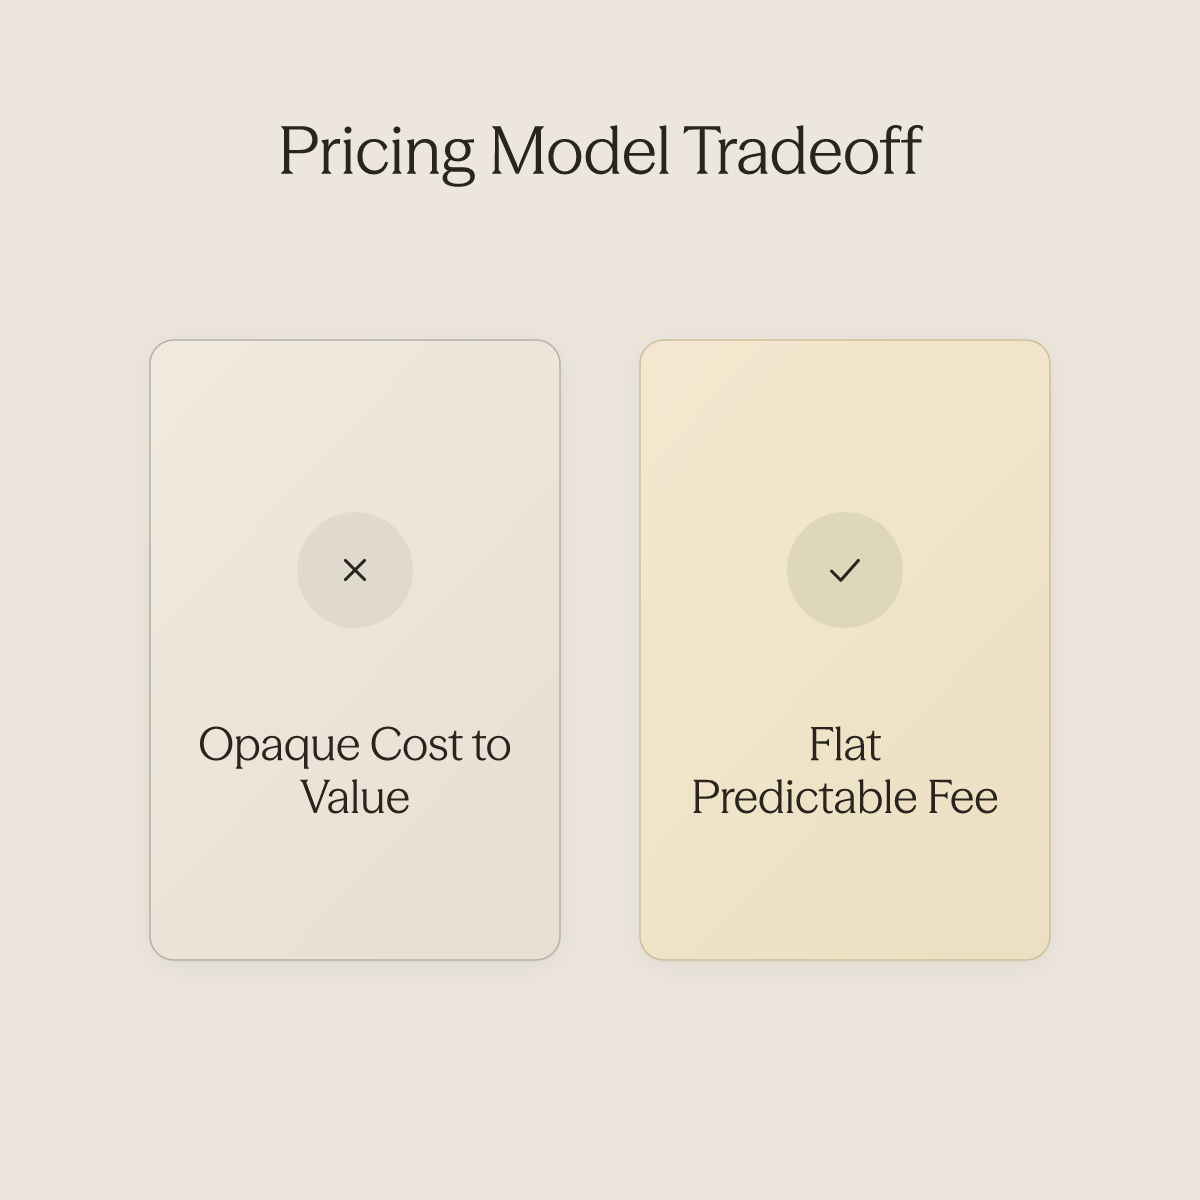The width and height of the screenshot is (1200, 1200).
Task: Click the word Cost on left card
Action: pos(417,745)
